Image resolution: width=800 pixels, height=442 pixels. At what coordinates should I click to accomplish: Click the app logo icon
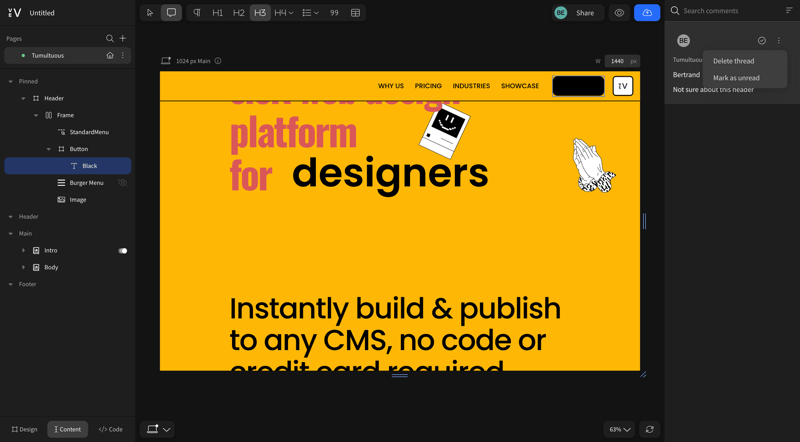[x=14, y=13]
